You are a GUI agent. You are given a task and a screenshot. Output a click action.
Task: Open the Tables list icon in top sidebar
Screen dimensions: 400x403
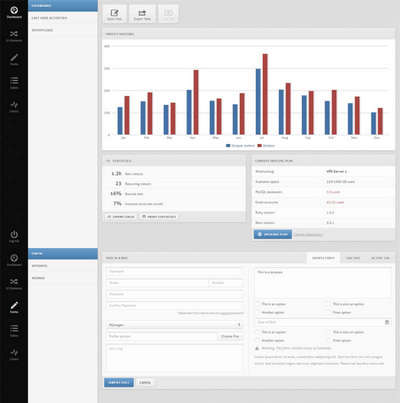14,83
